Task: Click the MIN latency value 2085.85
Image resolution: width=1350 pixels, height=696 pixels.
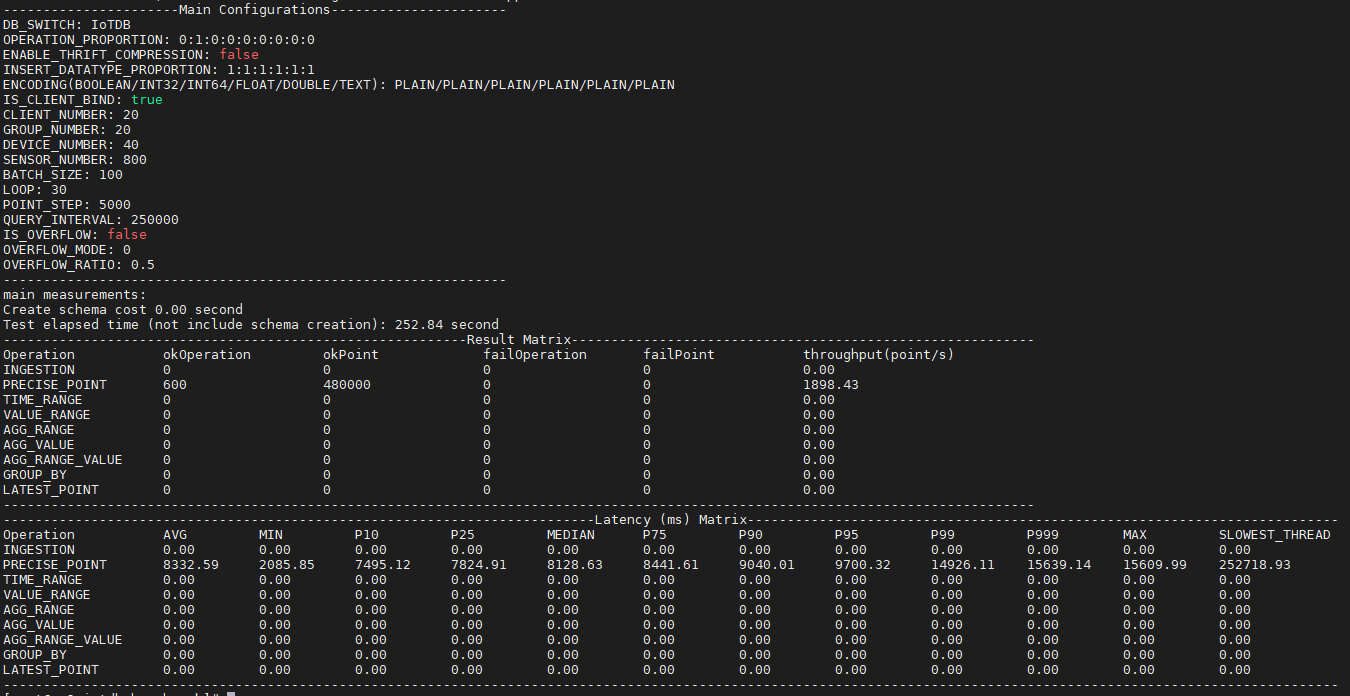Action: (x=287, y=565)
